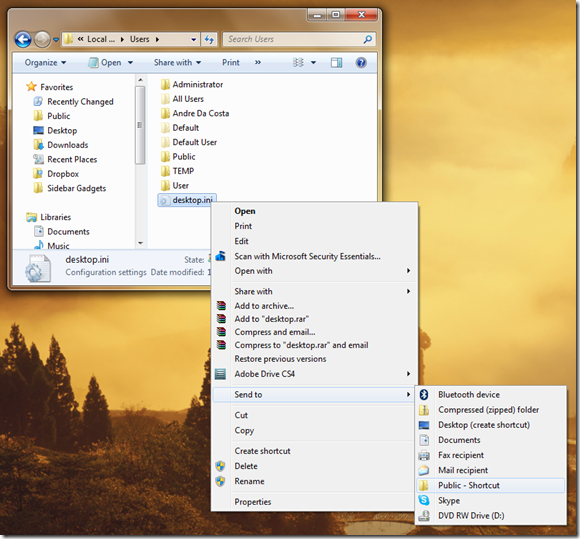Expand the Open with submenu arrow
580x539 pixels.
coord(408,271)
